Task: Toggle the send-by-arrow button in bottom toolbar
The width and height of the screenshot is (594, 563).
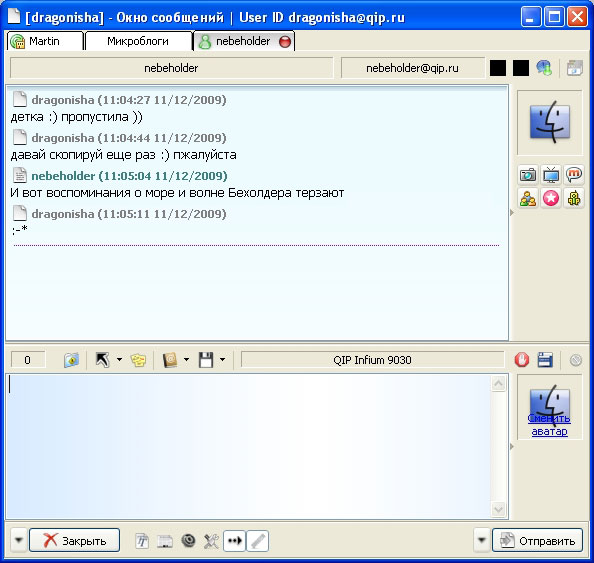Action: click(234, 541)
